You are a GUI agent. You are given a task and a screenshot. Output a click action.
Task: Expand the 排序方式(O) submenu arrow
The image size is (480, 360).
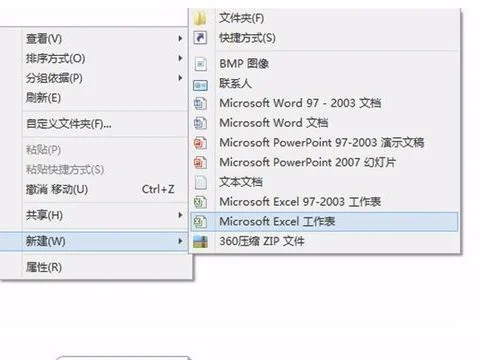[x=180, y=58]
